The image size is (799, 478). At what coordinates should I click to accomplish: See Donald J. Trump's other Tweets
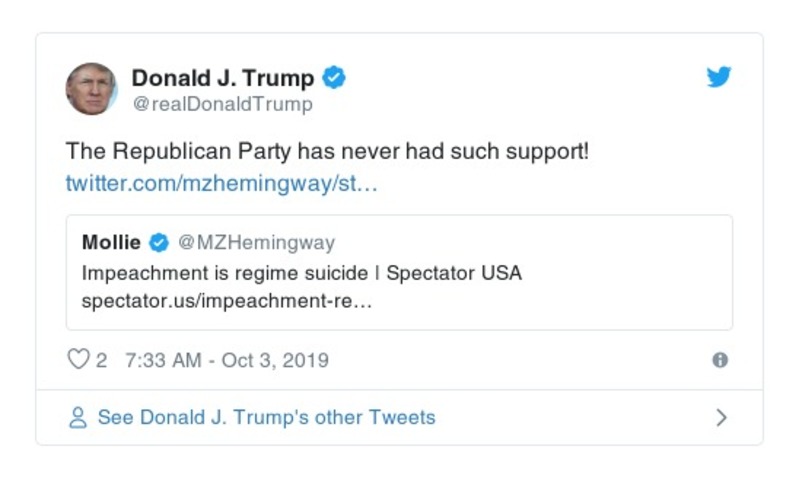pos(266,418)
